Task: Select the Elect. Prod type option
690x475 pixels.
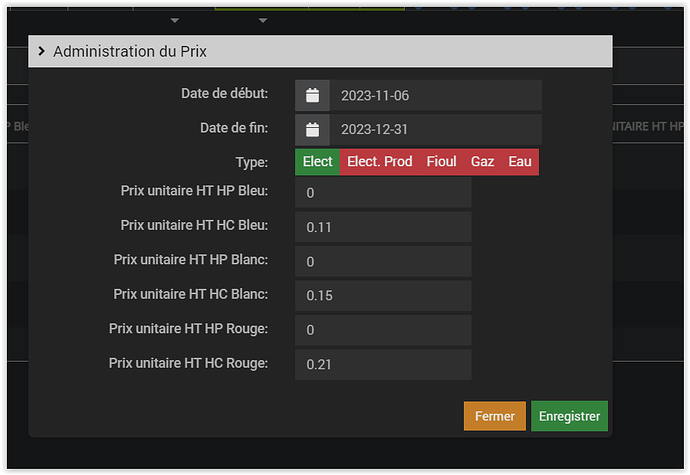Action: pos(379,162)
